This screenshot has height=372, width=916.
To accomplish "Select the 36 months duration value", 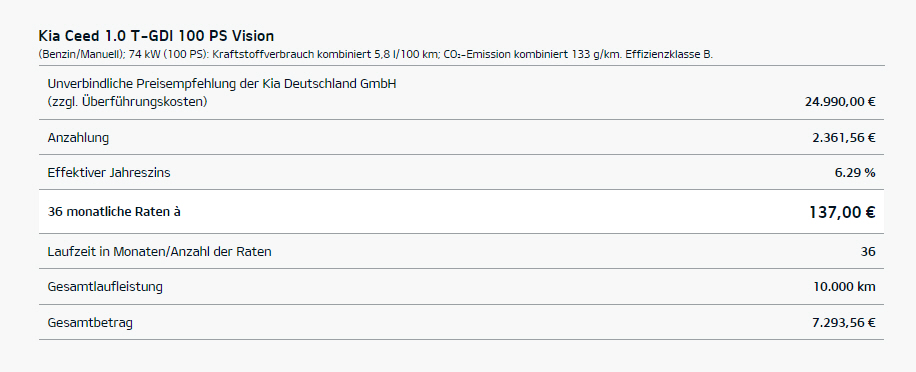I will [x=868, y=252].
